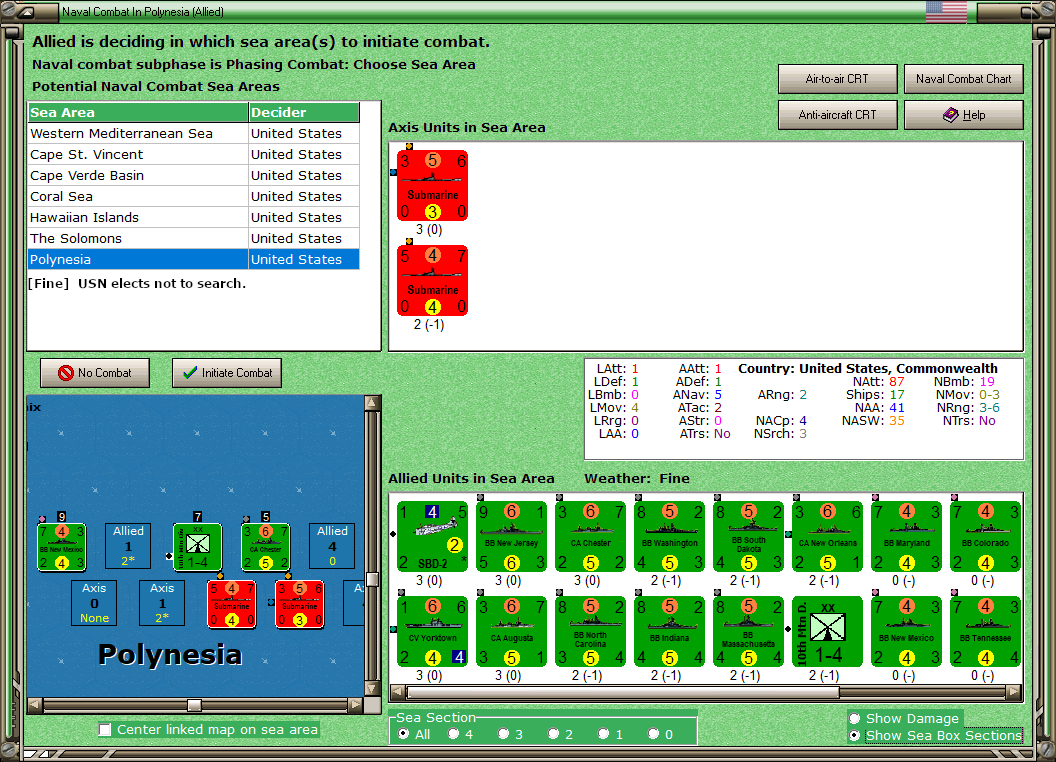Select the CA Chester counter in Allied units
The width and height of the screenshot is (1056, 762).
(591, 536)
